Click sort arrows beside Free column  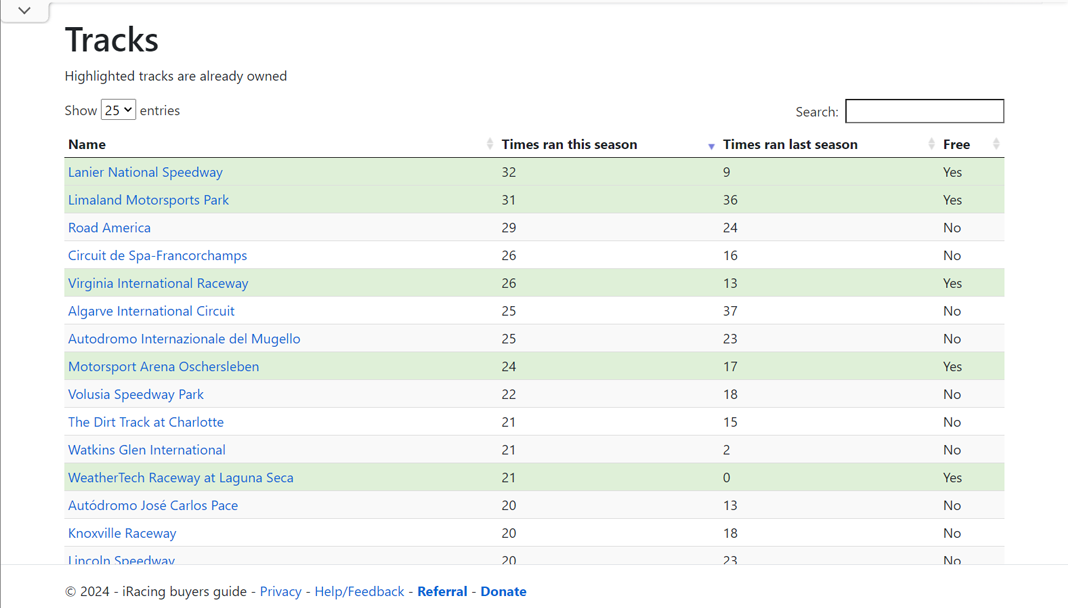pyautogui.click(x=996, y=145)
